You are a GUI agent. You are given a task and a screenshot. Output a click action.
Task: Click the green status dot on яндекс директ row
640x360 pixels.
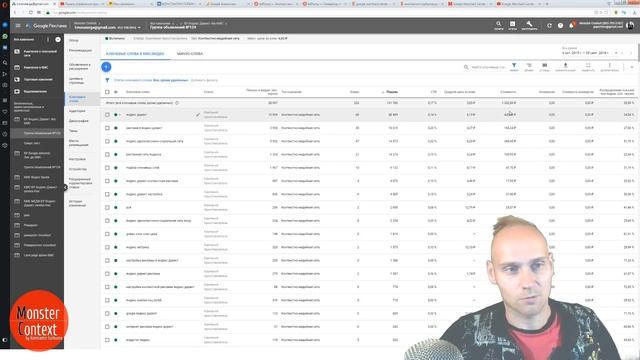click(x=116, y=115)
